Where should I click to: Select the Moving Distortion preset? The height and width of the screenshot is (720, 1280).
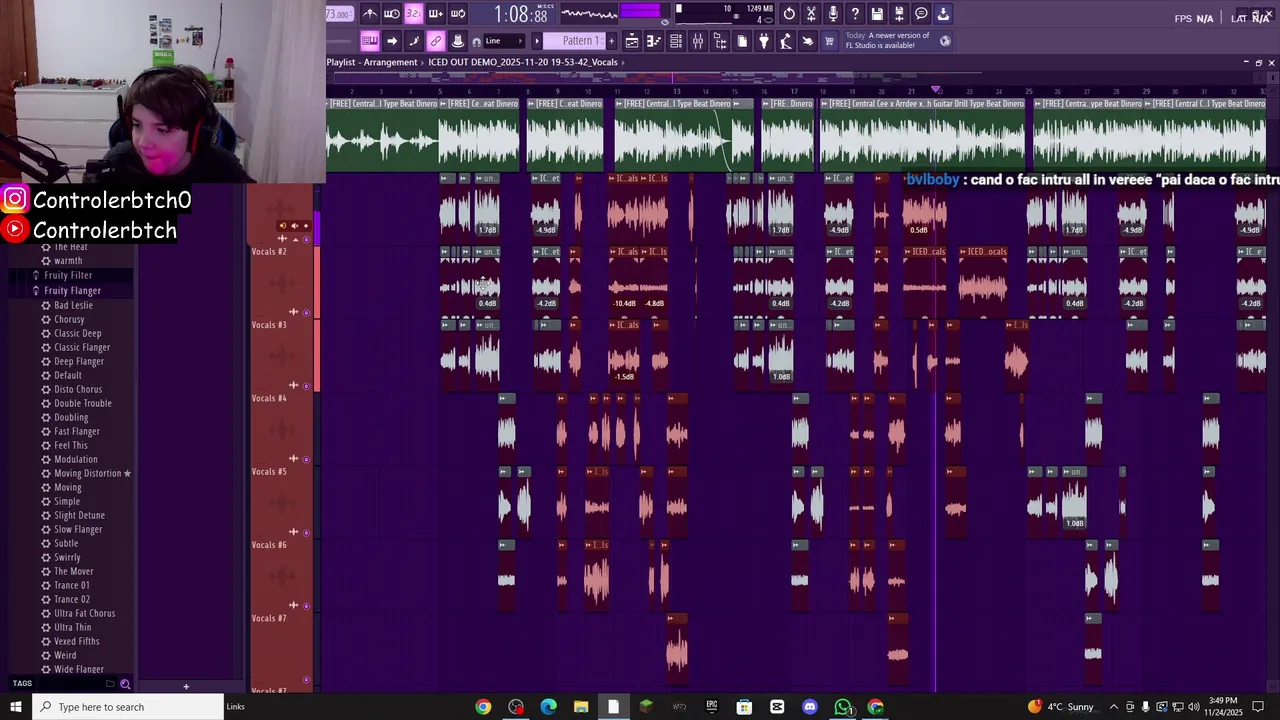pyautogui.click(x=87, y=473)
